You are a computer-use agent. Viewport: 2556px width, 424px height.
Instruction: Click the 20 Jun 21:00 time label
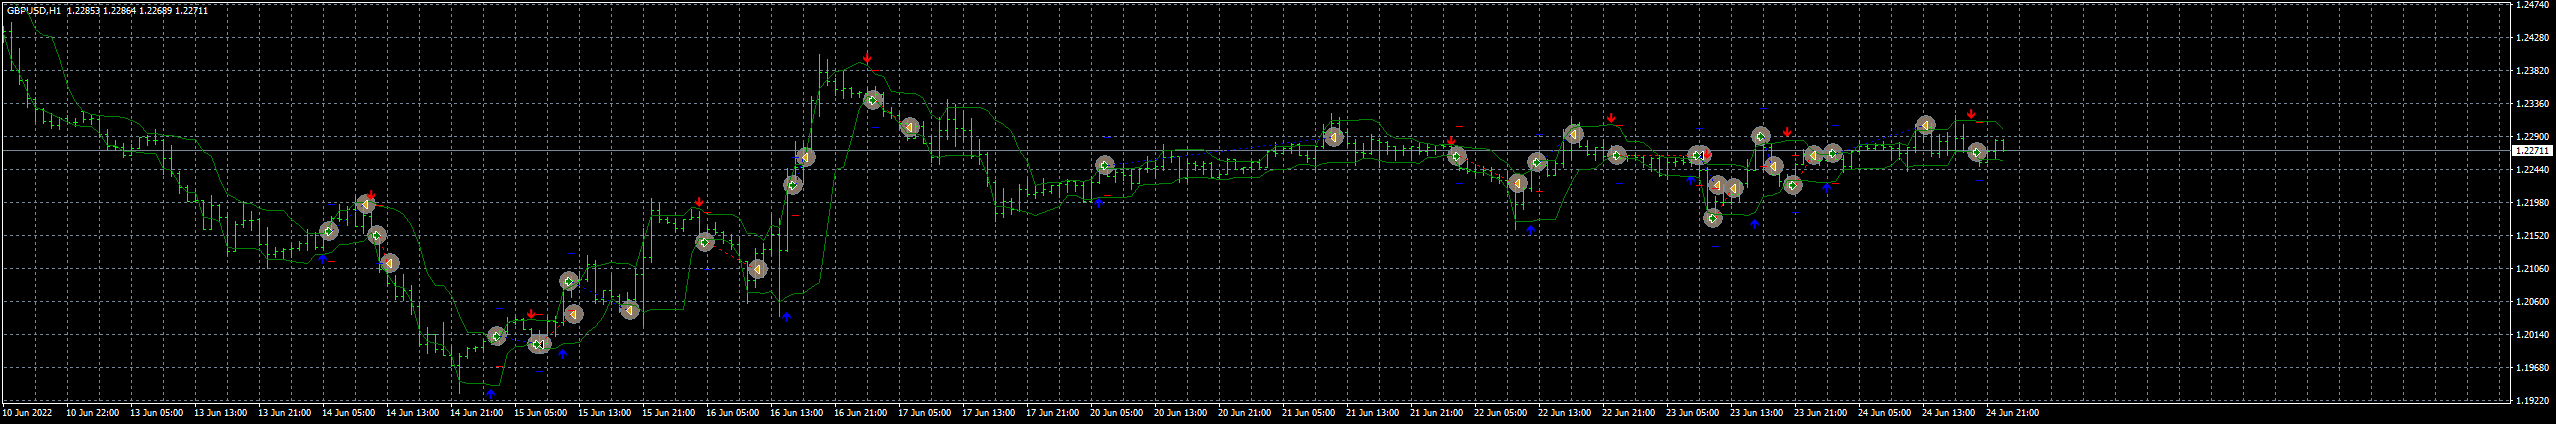[x=1245, y=412]
